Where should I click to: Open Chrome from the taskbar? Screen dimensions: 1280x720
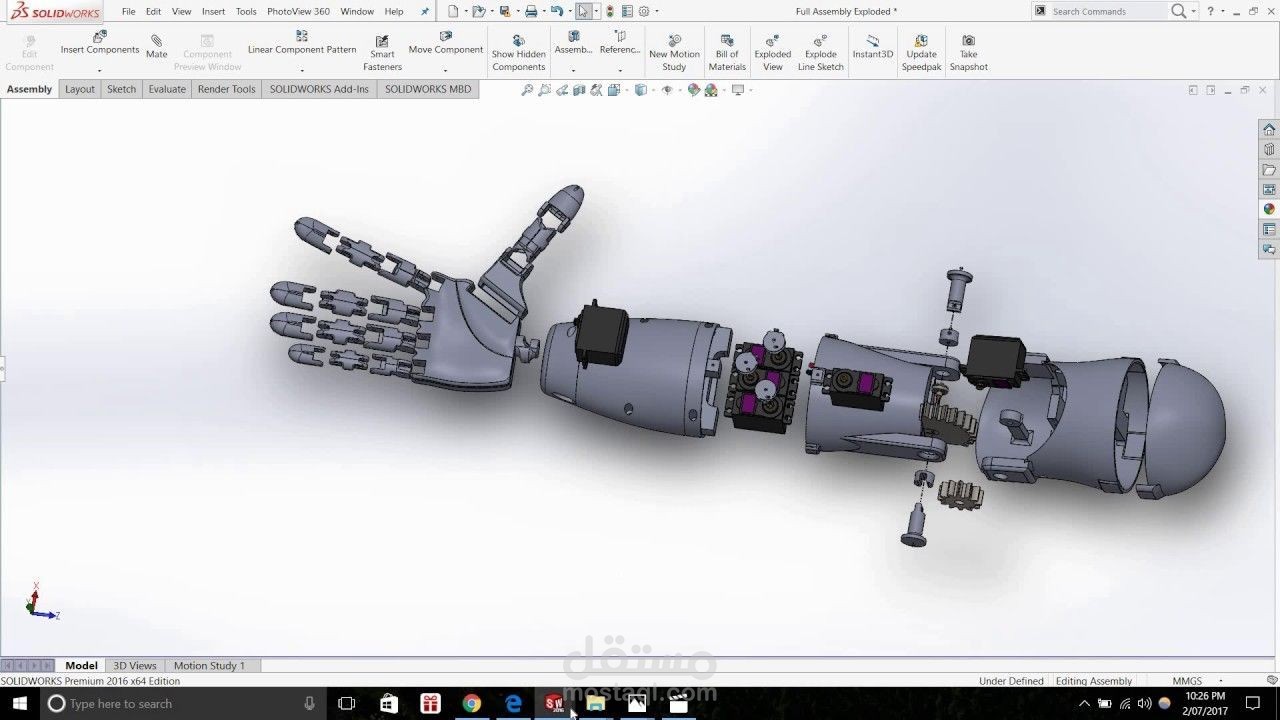tap(471, 704)
